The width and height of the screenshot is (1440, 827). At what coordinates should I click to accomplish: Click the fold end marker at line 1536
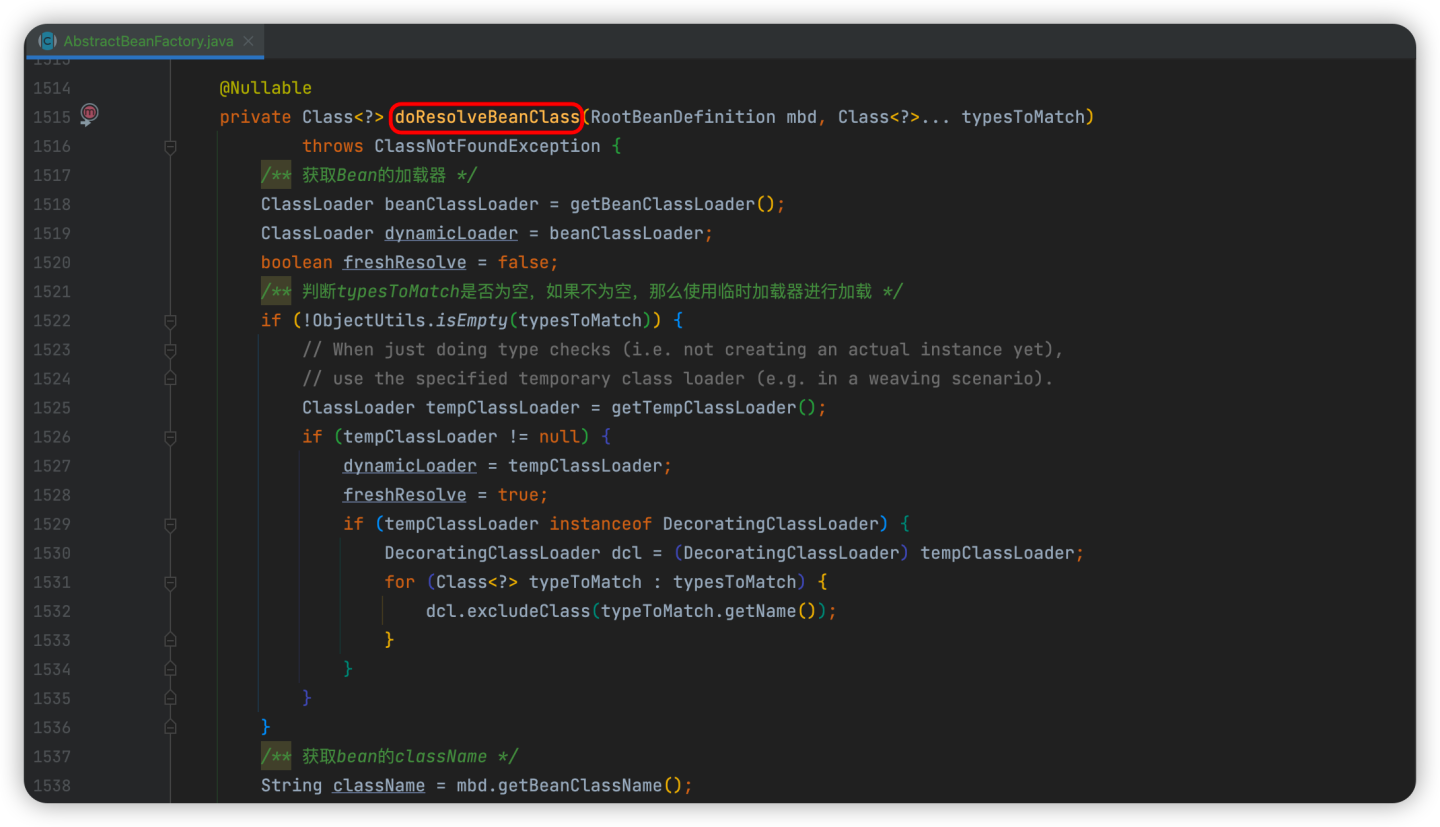[x=170, y=727]
